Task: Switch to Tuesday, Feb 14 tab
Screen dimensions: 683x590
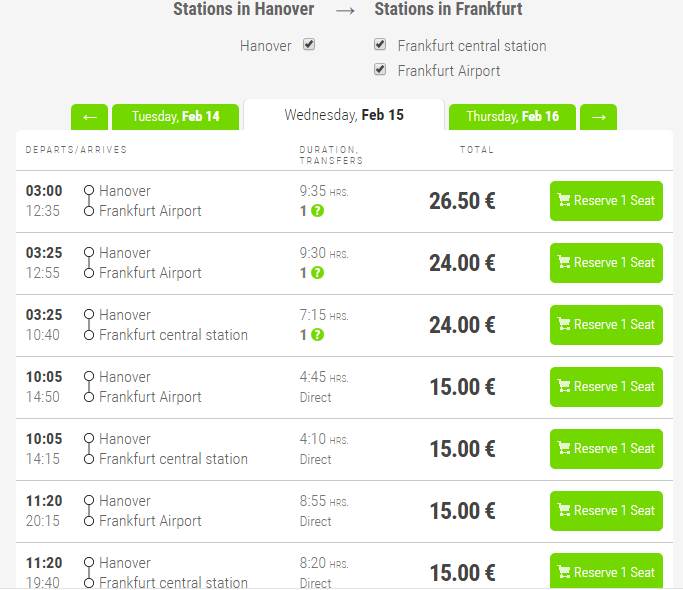Action: (175, 117)
